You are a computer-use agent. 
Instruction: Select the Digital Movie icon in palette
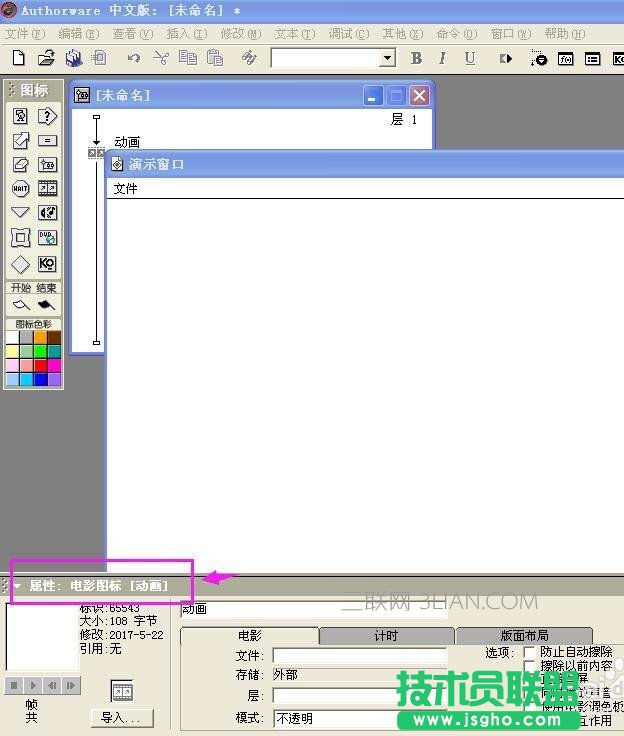[47, 189]
